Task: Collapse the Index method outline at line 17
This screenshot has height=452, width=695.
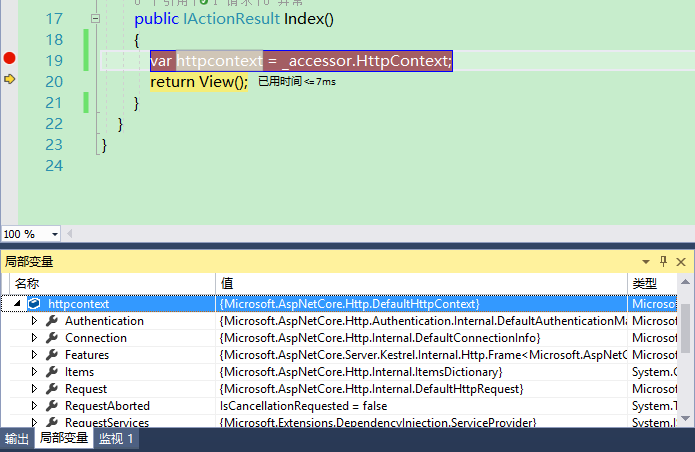Action: (x=95, y=19)
